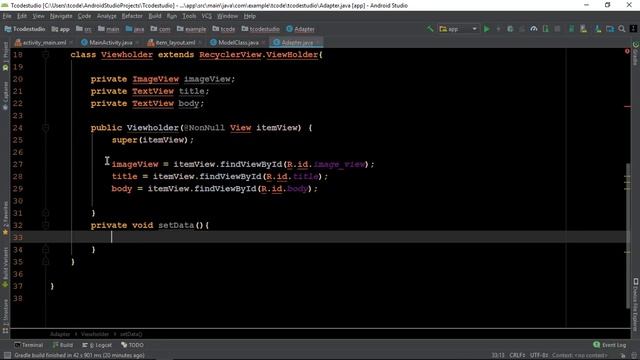Click the 33:13 cursor position indicator
The width and height of the screenshot is (640, 360).
pyautogui.click(x=498, y=355)
